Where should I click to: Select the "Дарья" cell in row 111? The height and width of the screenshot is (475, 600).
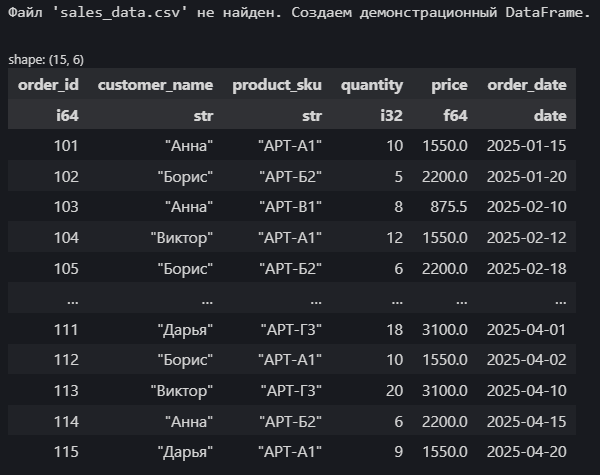click(x=185, y=330)
